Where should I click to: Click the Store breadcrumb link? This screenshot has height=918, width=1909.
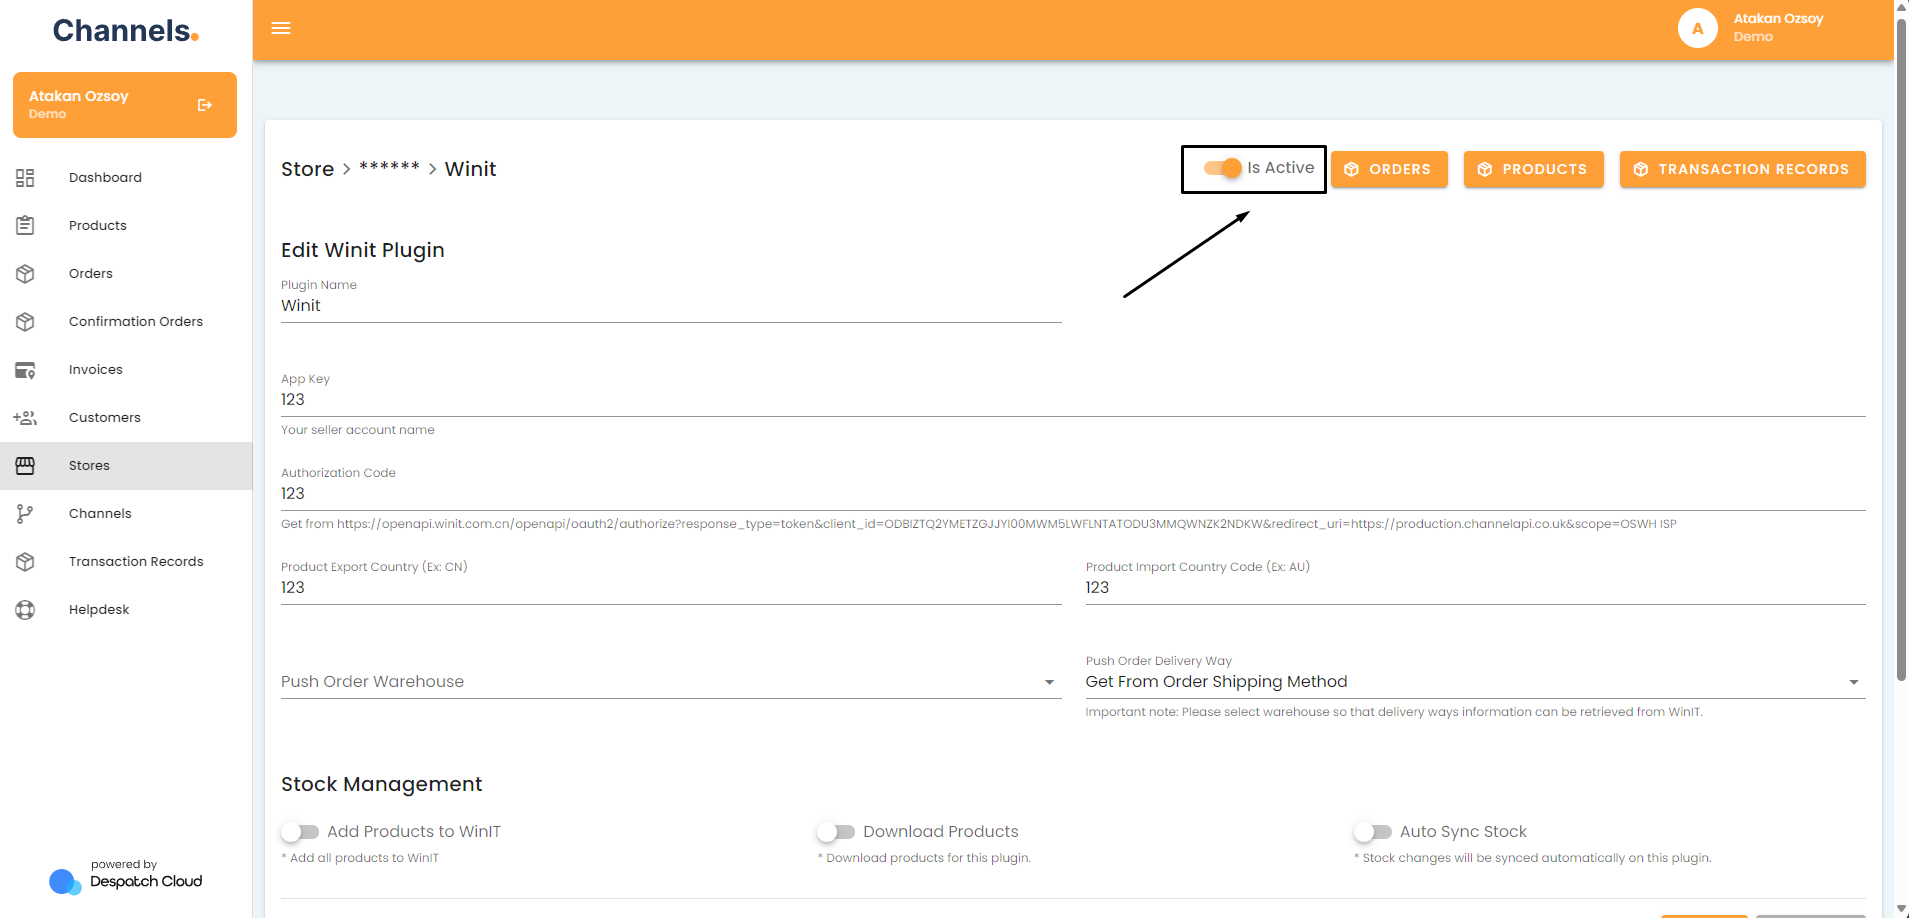point(307,169)
